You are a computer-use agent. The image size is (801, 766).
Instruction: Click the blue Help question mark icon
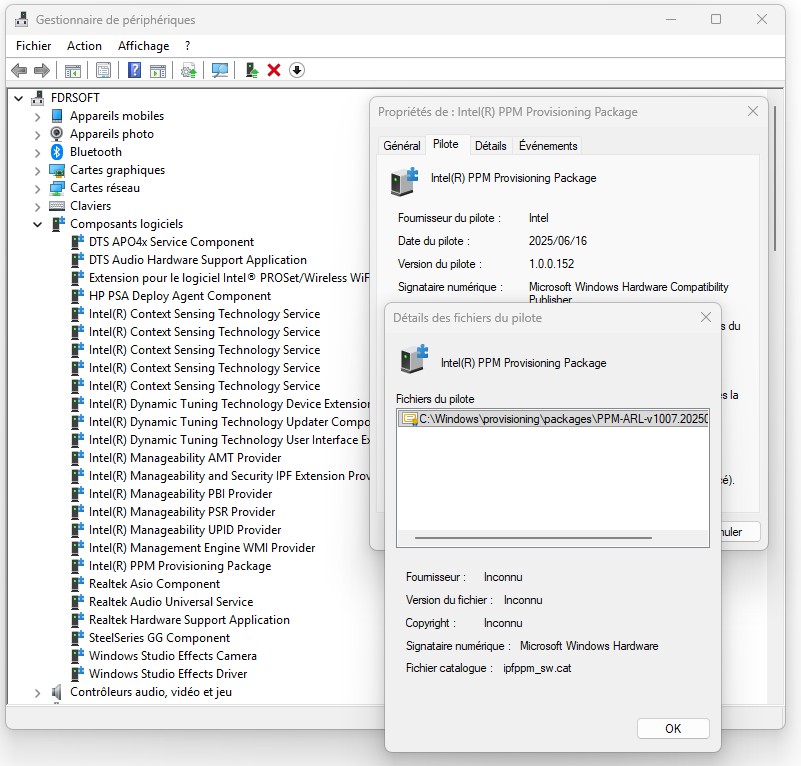tap(134, 70)
